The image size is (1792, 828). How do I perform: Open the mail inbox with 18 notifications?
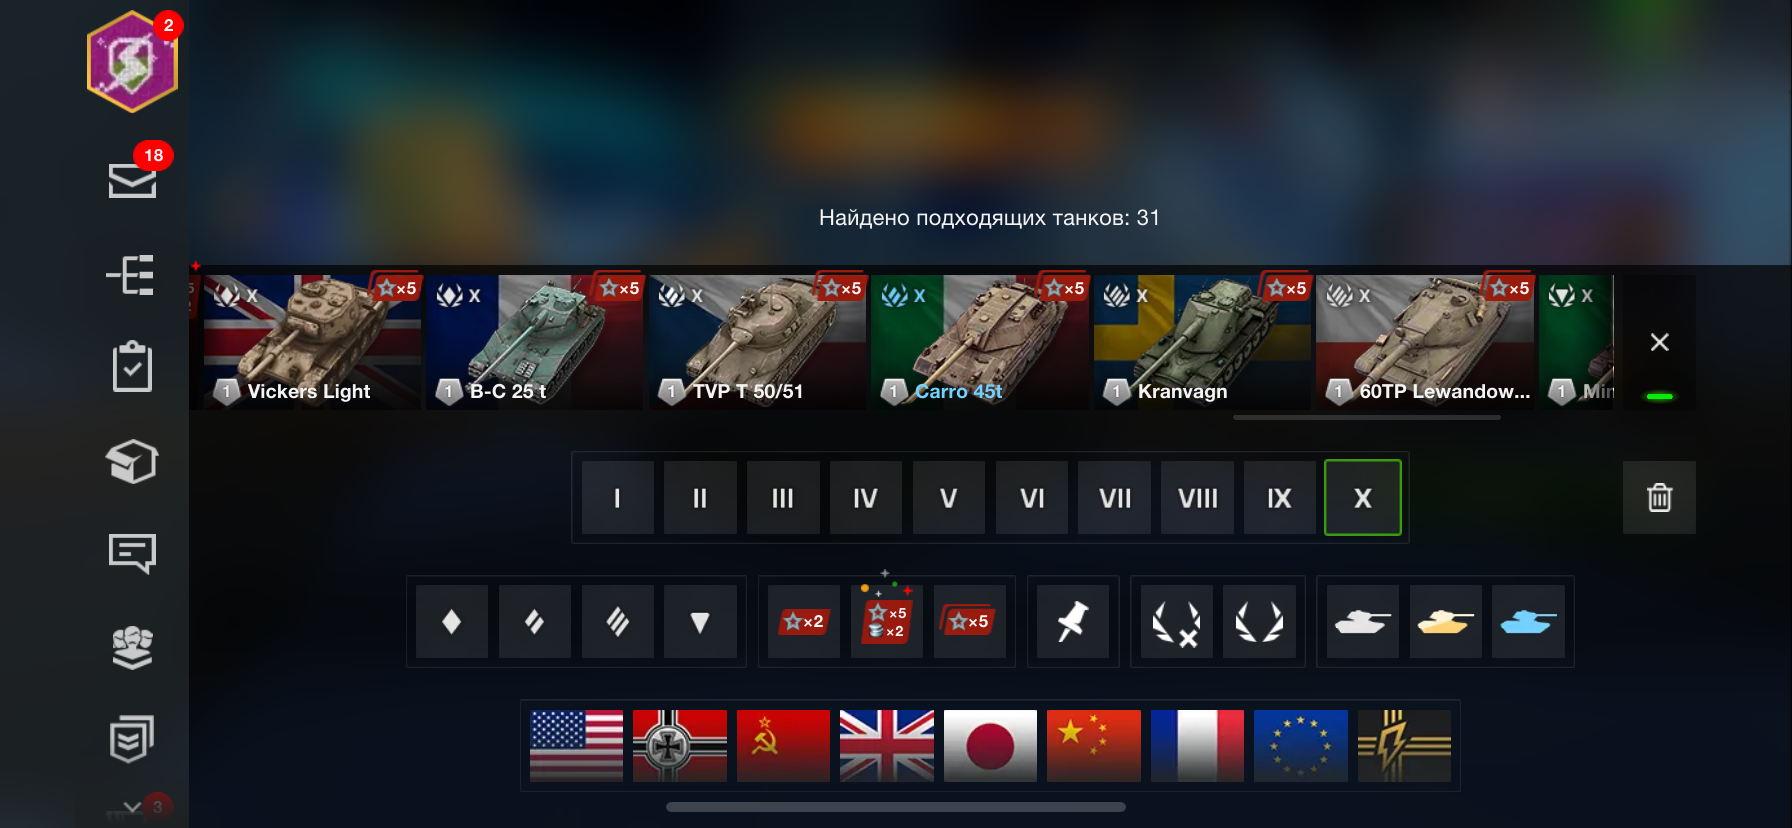point(132,180)
